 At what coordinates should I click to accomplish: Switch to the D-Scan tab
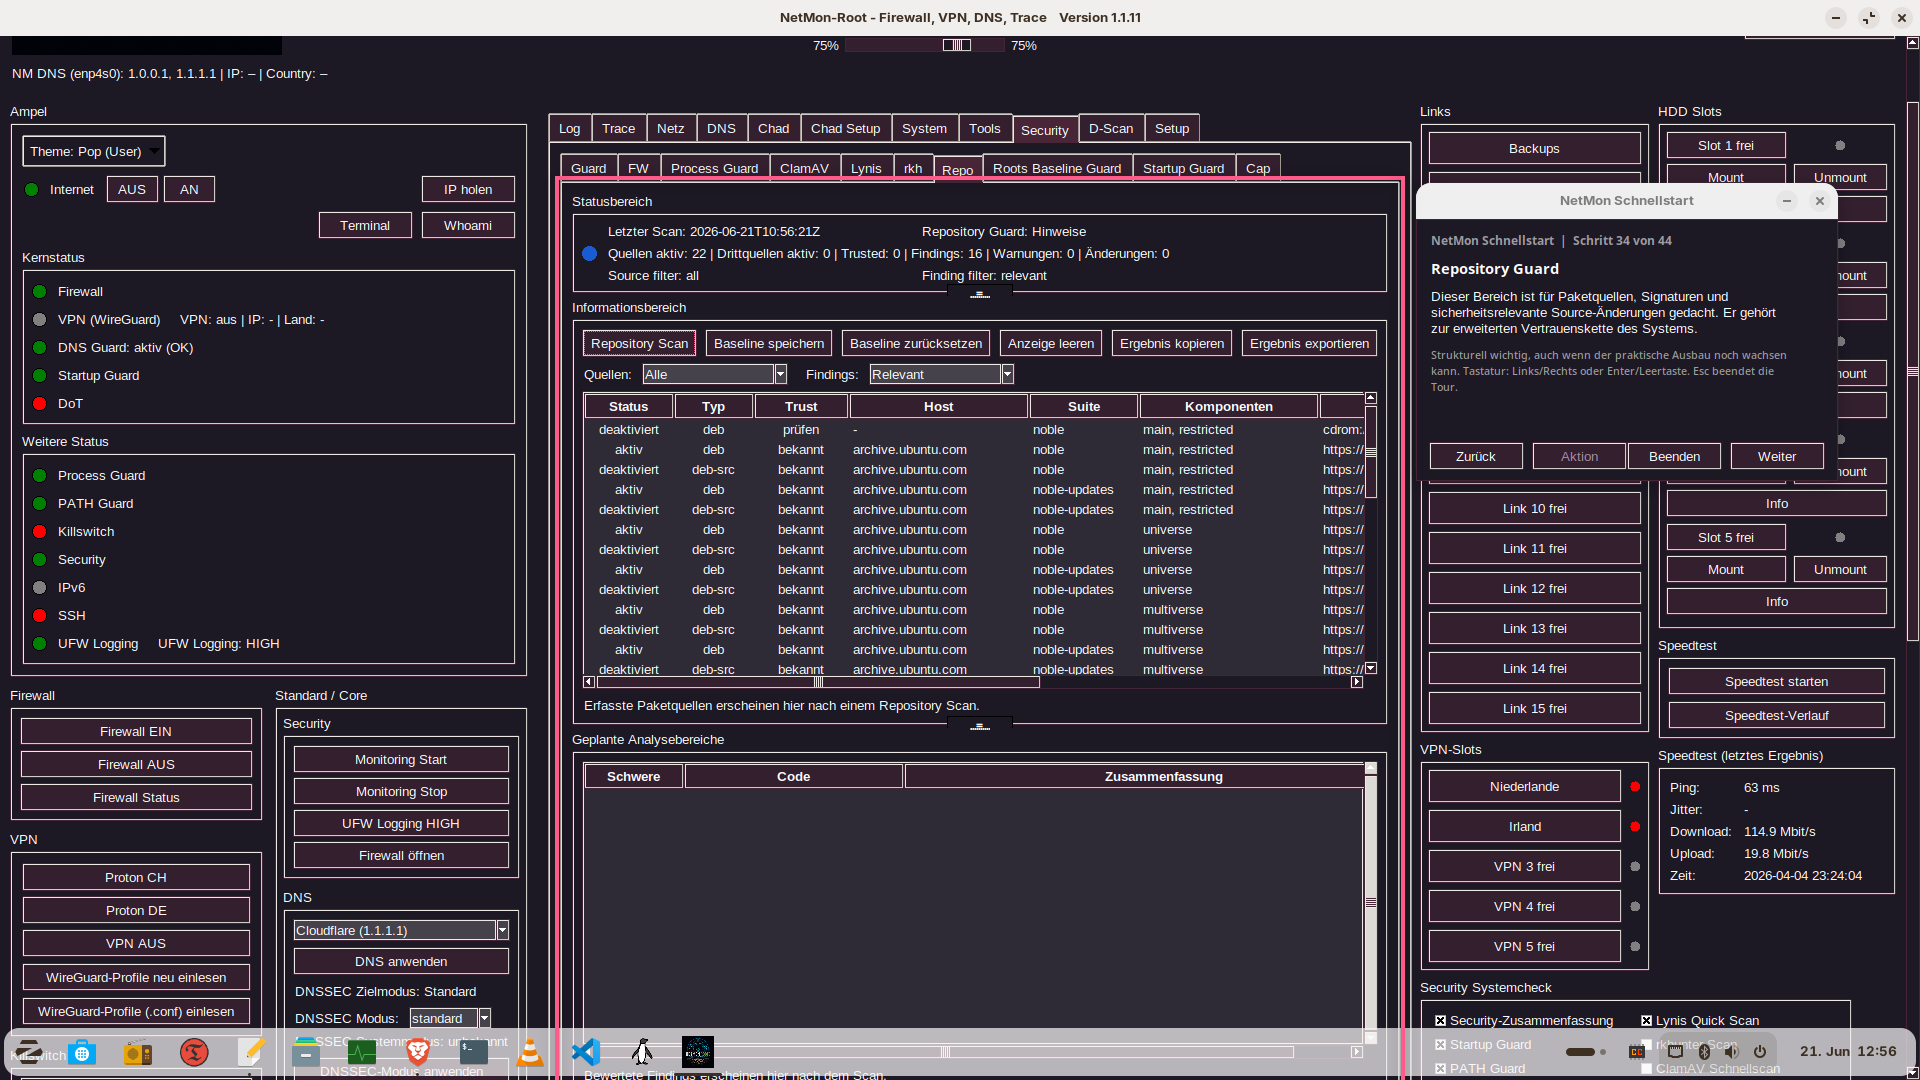pos(1110,129)
